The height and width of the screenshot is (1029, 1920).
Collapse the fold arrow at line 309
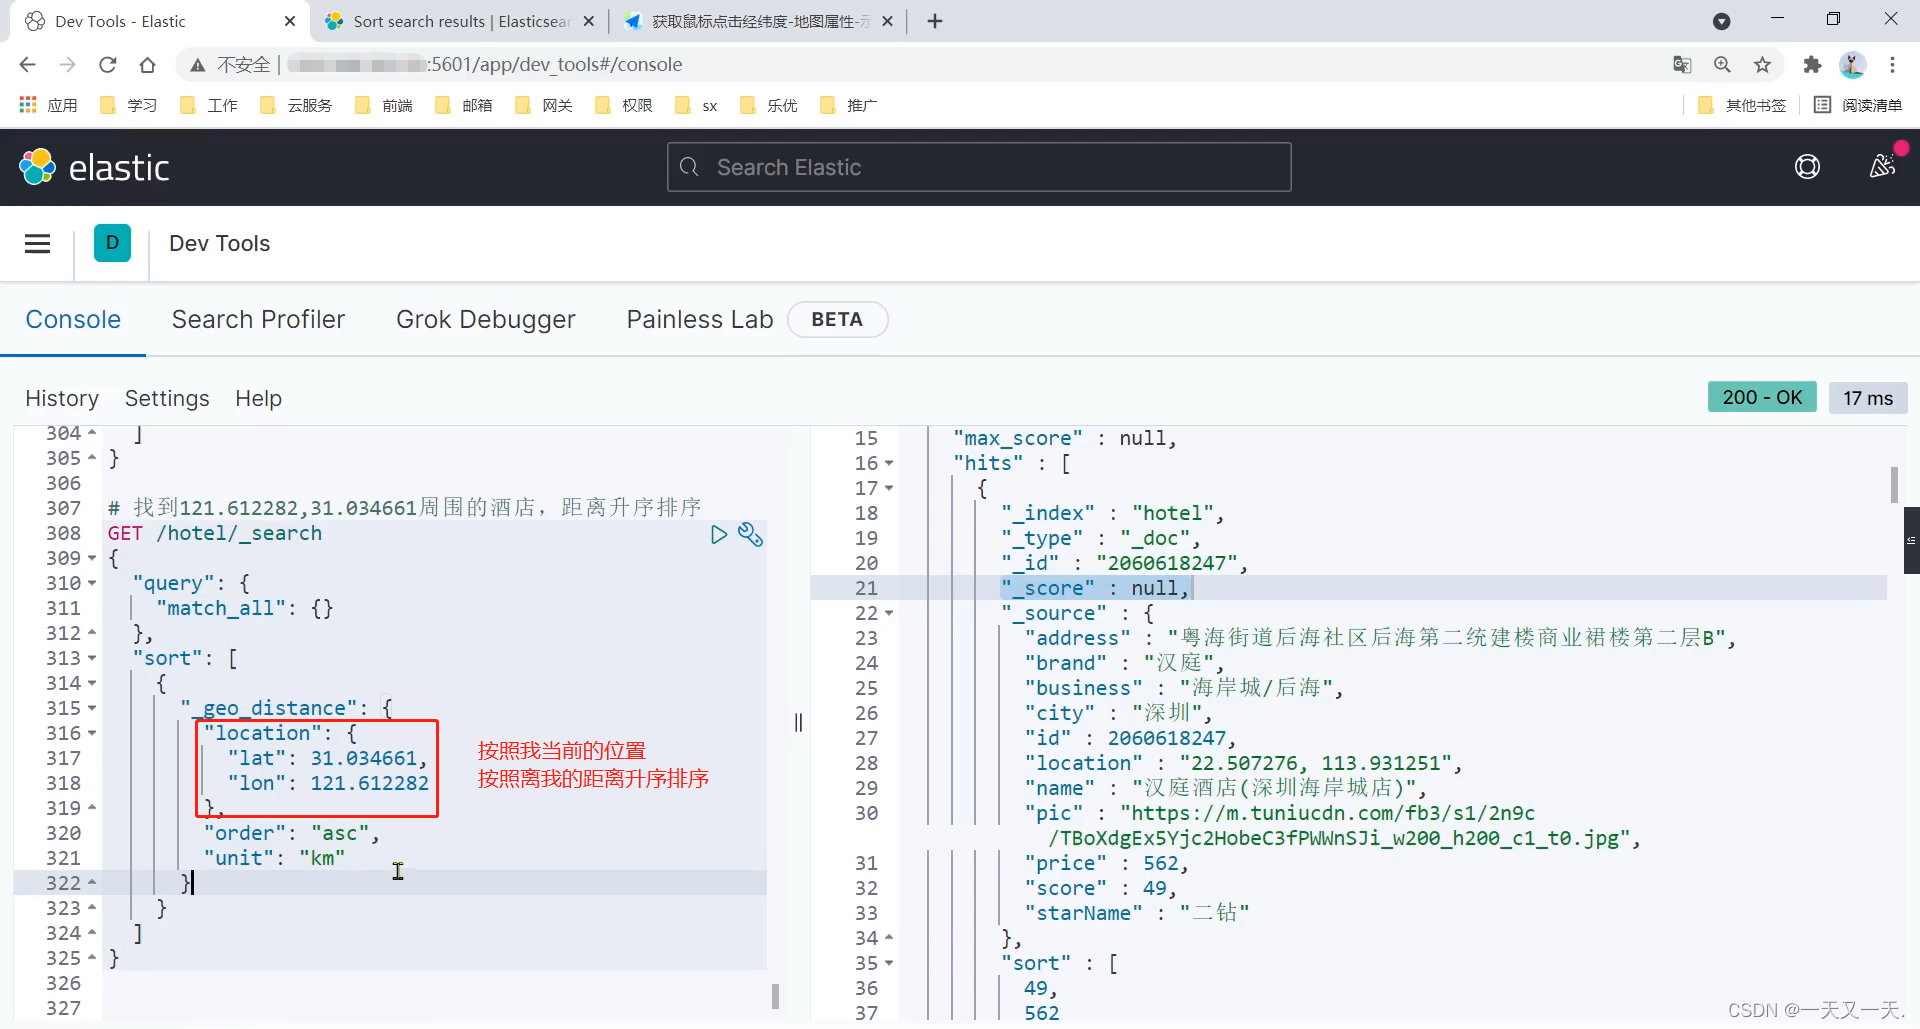point(92,558)
